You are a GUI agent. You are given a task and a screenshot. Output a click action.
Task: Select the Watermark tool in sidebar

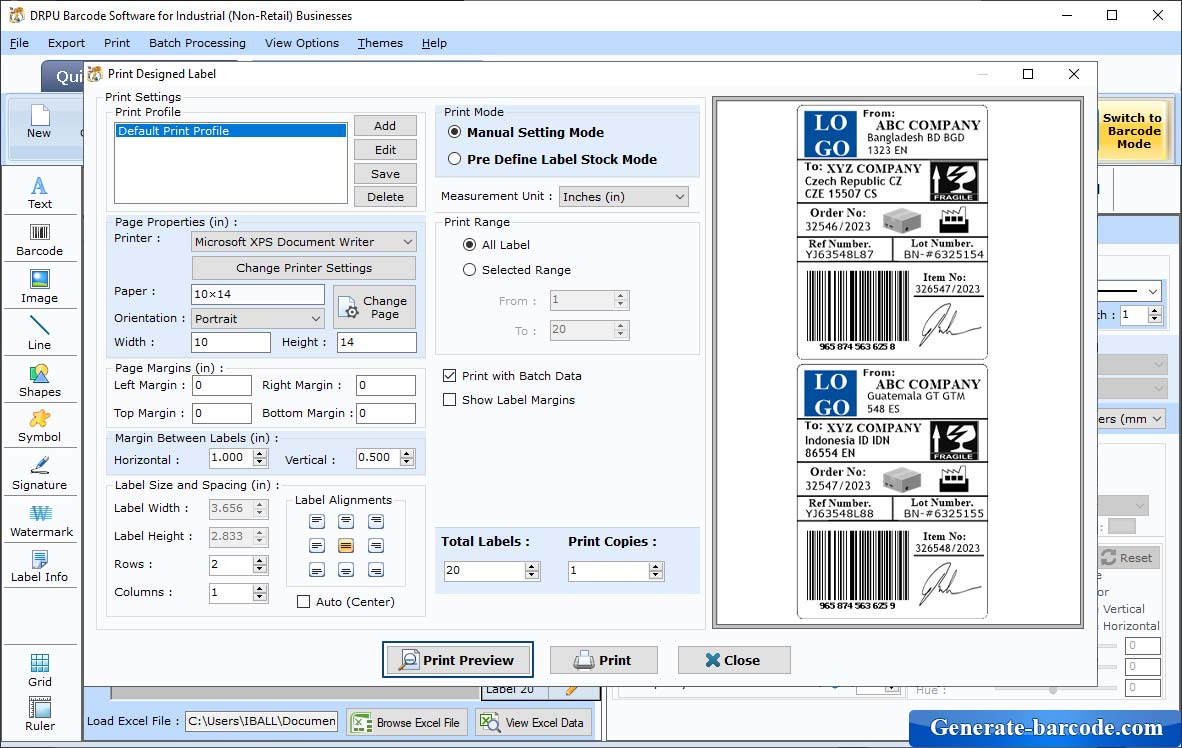(x=40, y=520)
